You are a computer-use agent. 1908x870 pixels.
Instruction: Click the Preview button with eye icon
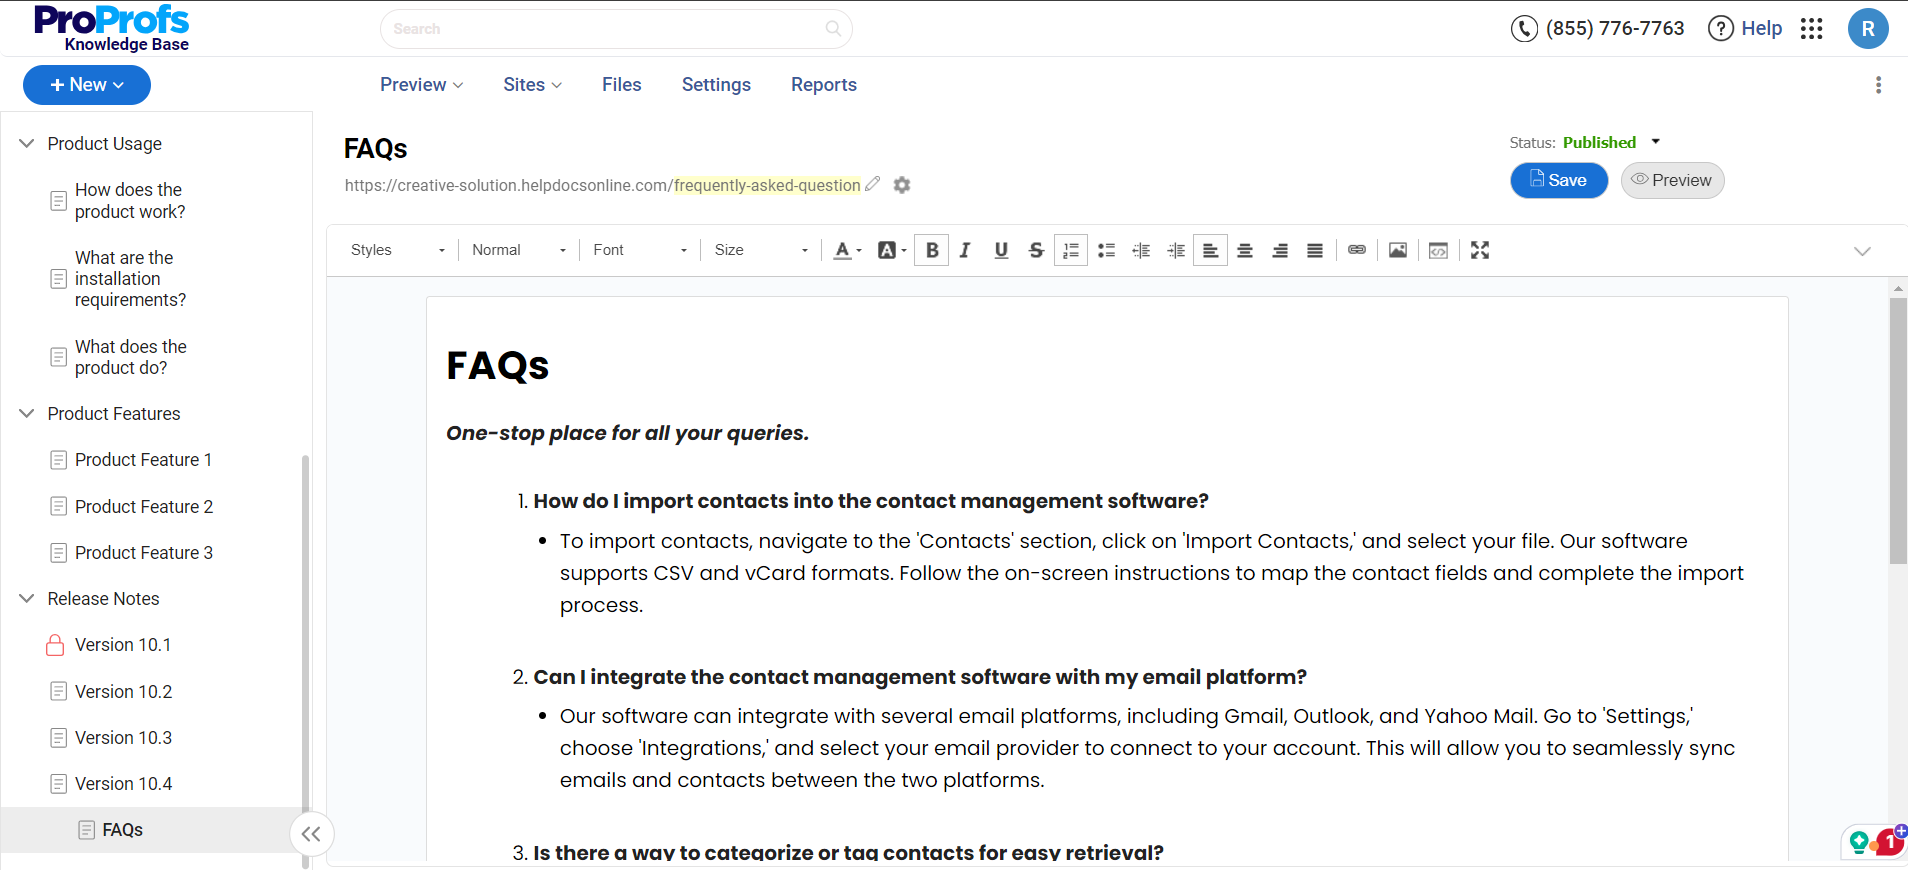pyautogui.click(x=1672, y=180)
